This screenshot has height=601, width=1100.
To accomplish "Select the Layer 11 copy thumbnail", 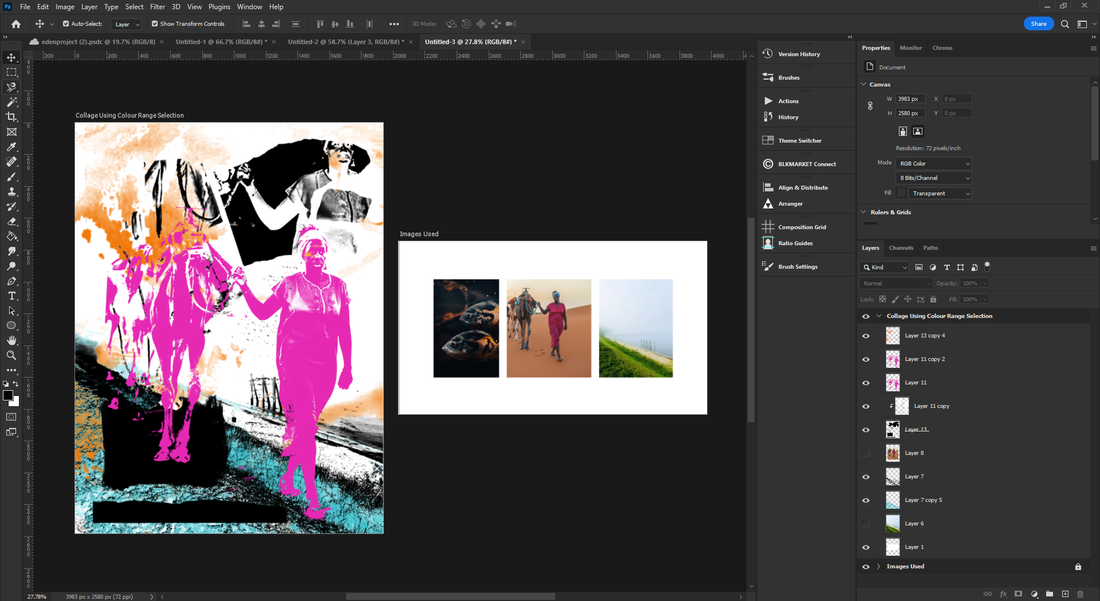I will point(901,406).
